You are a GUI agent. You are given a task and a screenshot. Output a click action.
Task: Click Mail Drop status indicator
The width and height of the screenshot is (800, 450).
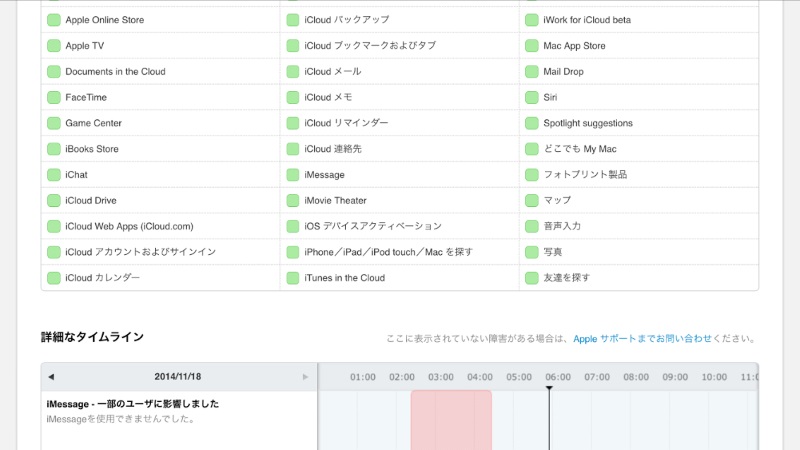532,71
